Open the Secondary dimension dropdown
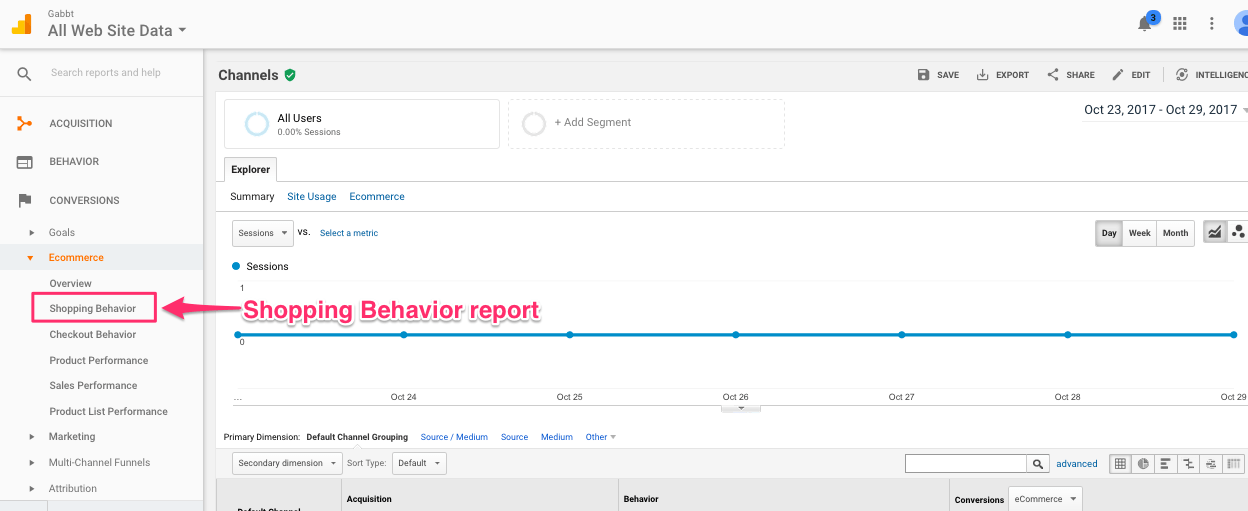 tap(287, 463)
